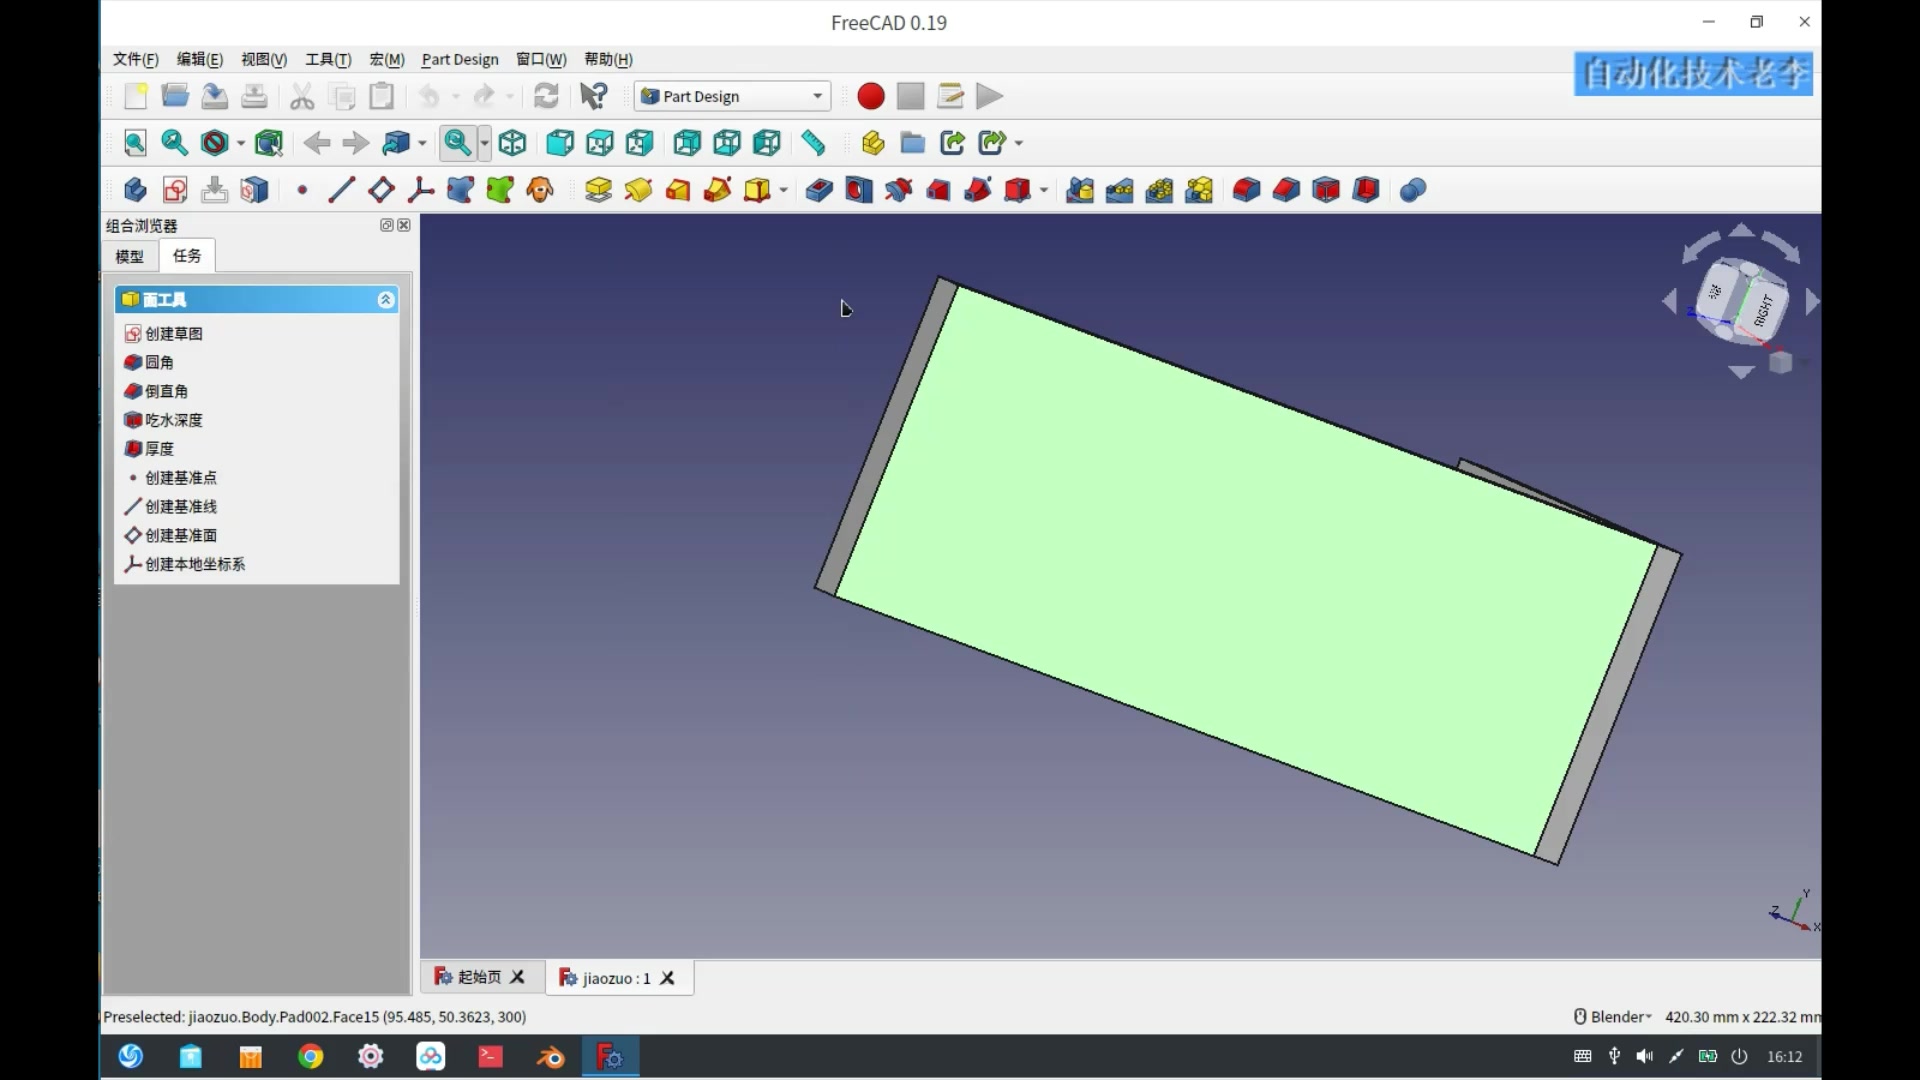Click 创建基准面 task link
Viewport: 1920px width, 1080px height.
point(180,535)
